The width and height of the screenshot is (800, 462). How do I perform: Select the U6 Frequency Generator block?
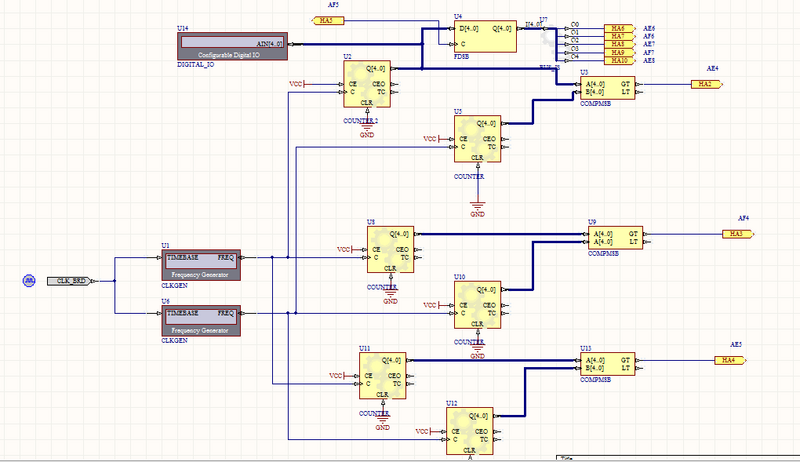202,320
